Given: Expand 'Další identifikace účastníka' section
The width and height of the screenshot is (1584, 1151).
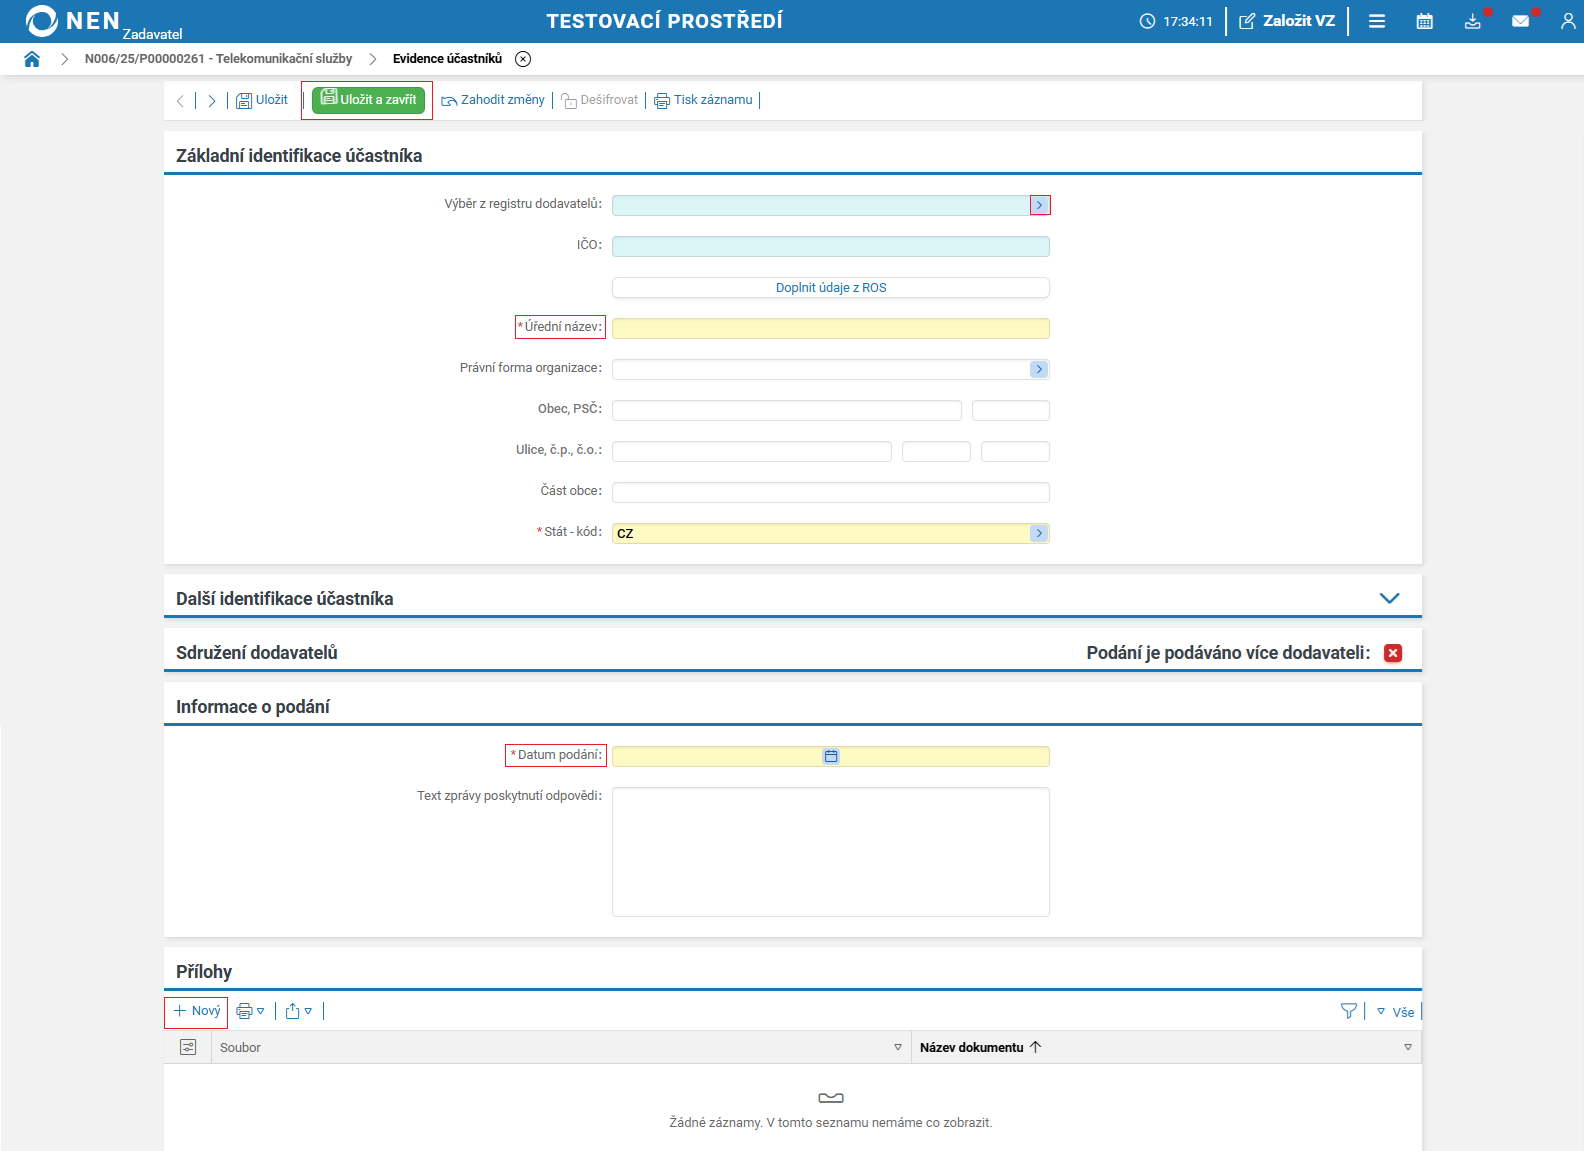Looking at the screenshot, I should 1389,598.
